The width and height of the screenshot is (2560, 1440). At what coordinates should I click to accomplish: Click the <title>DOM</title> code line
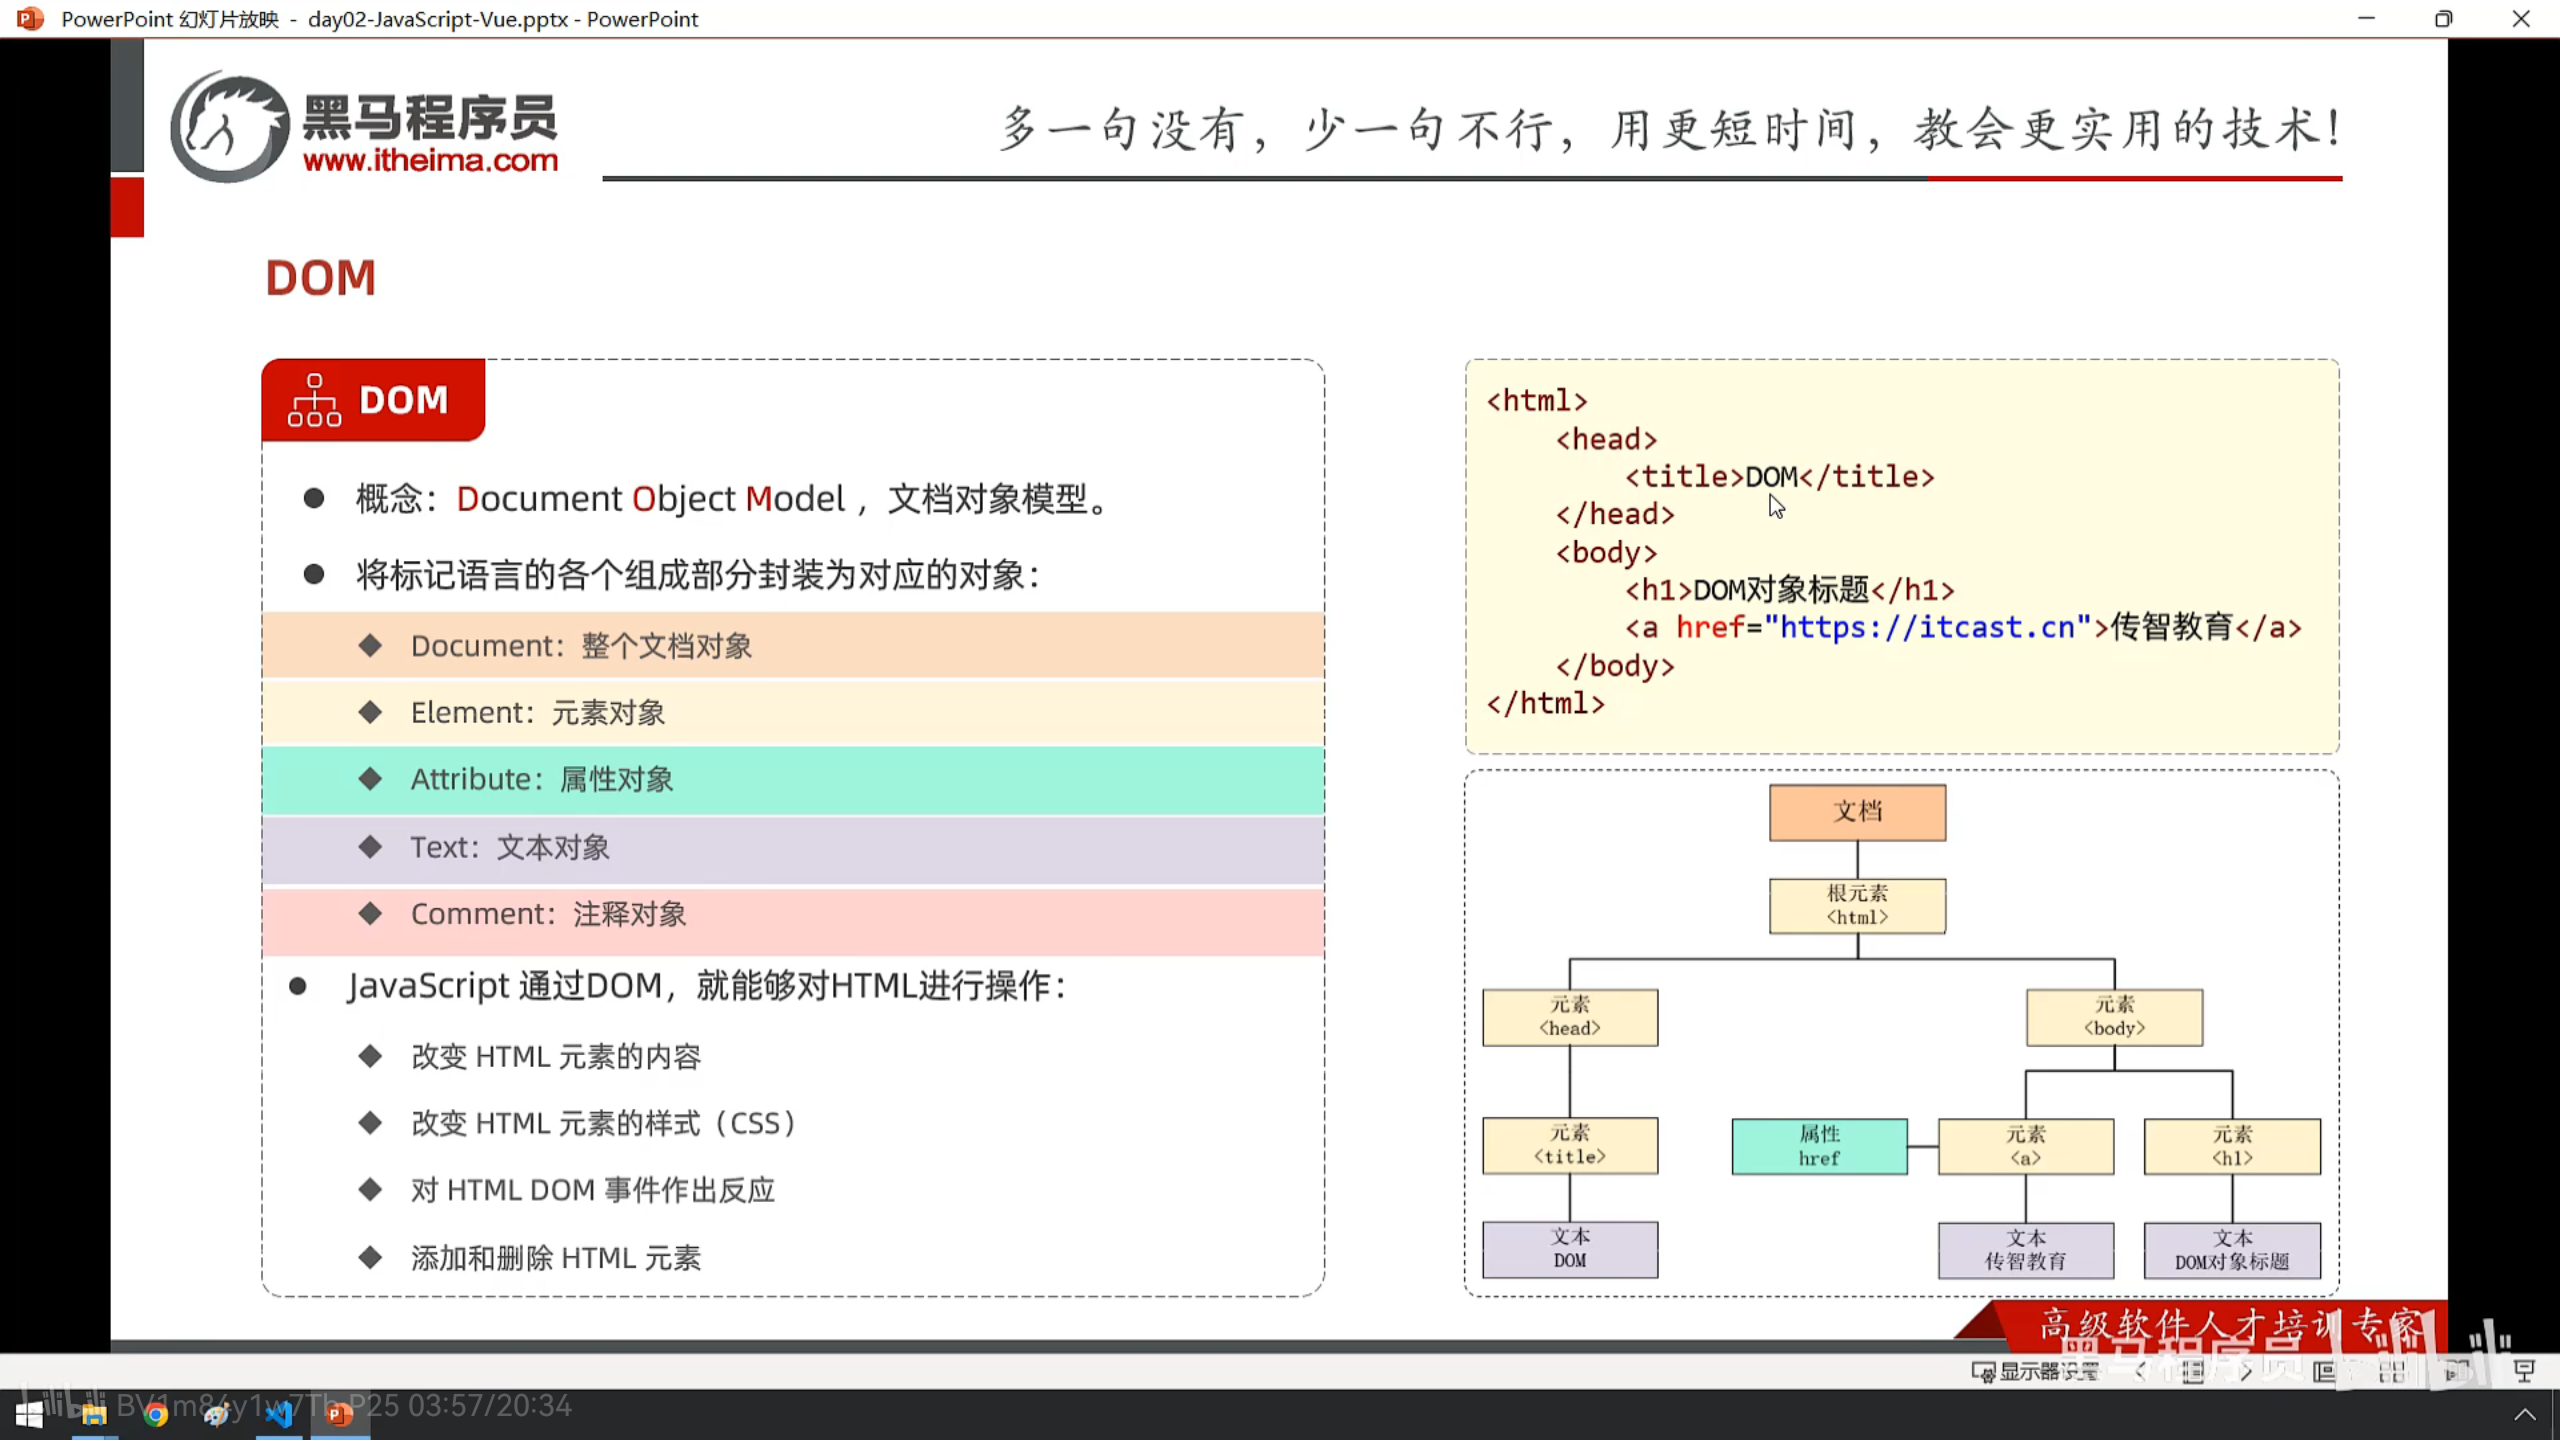(x=1780, y=476)
